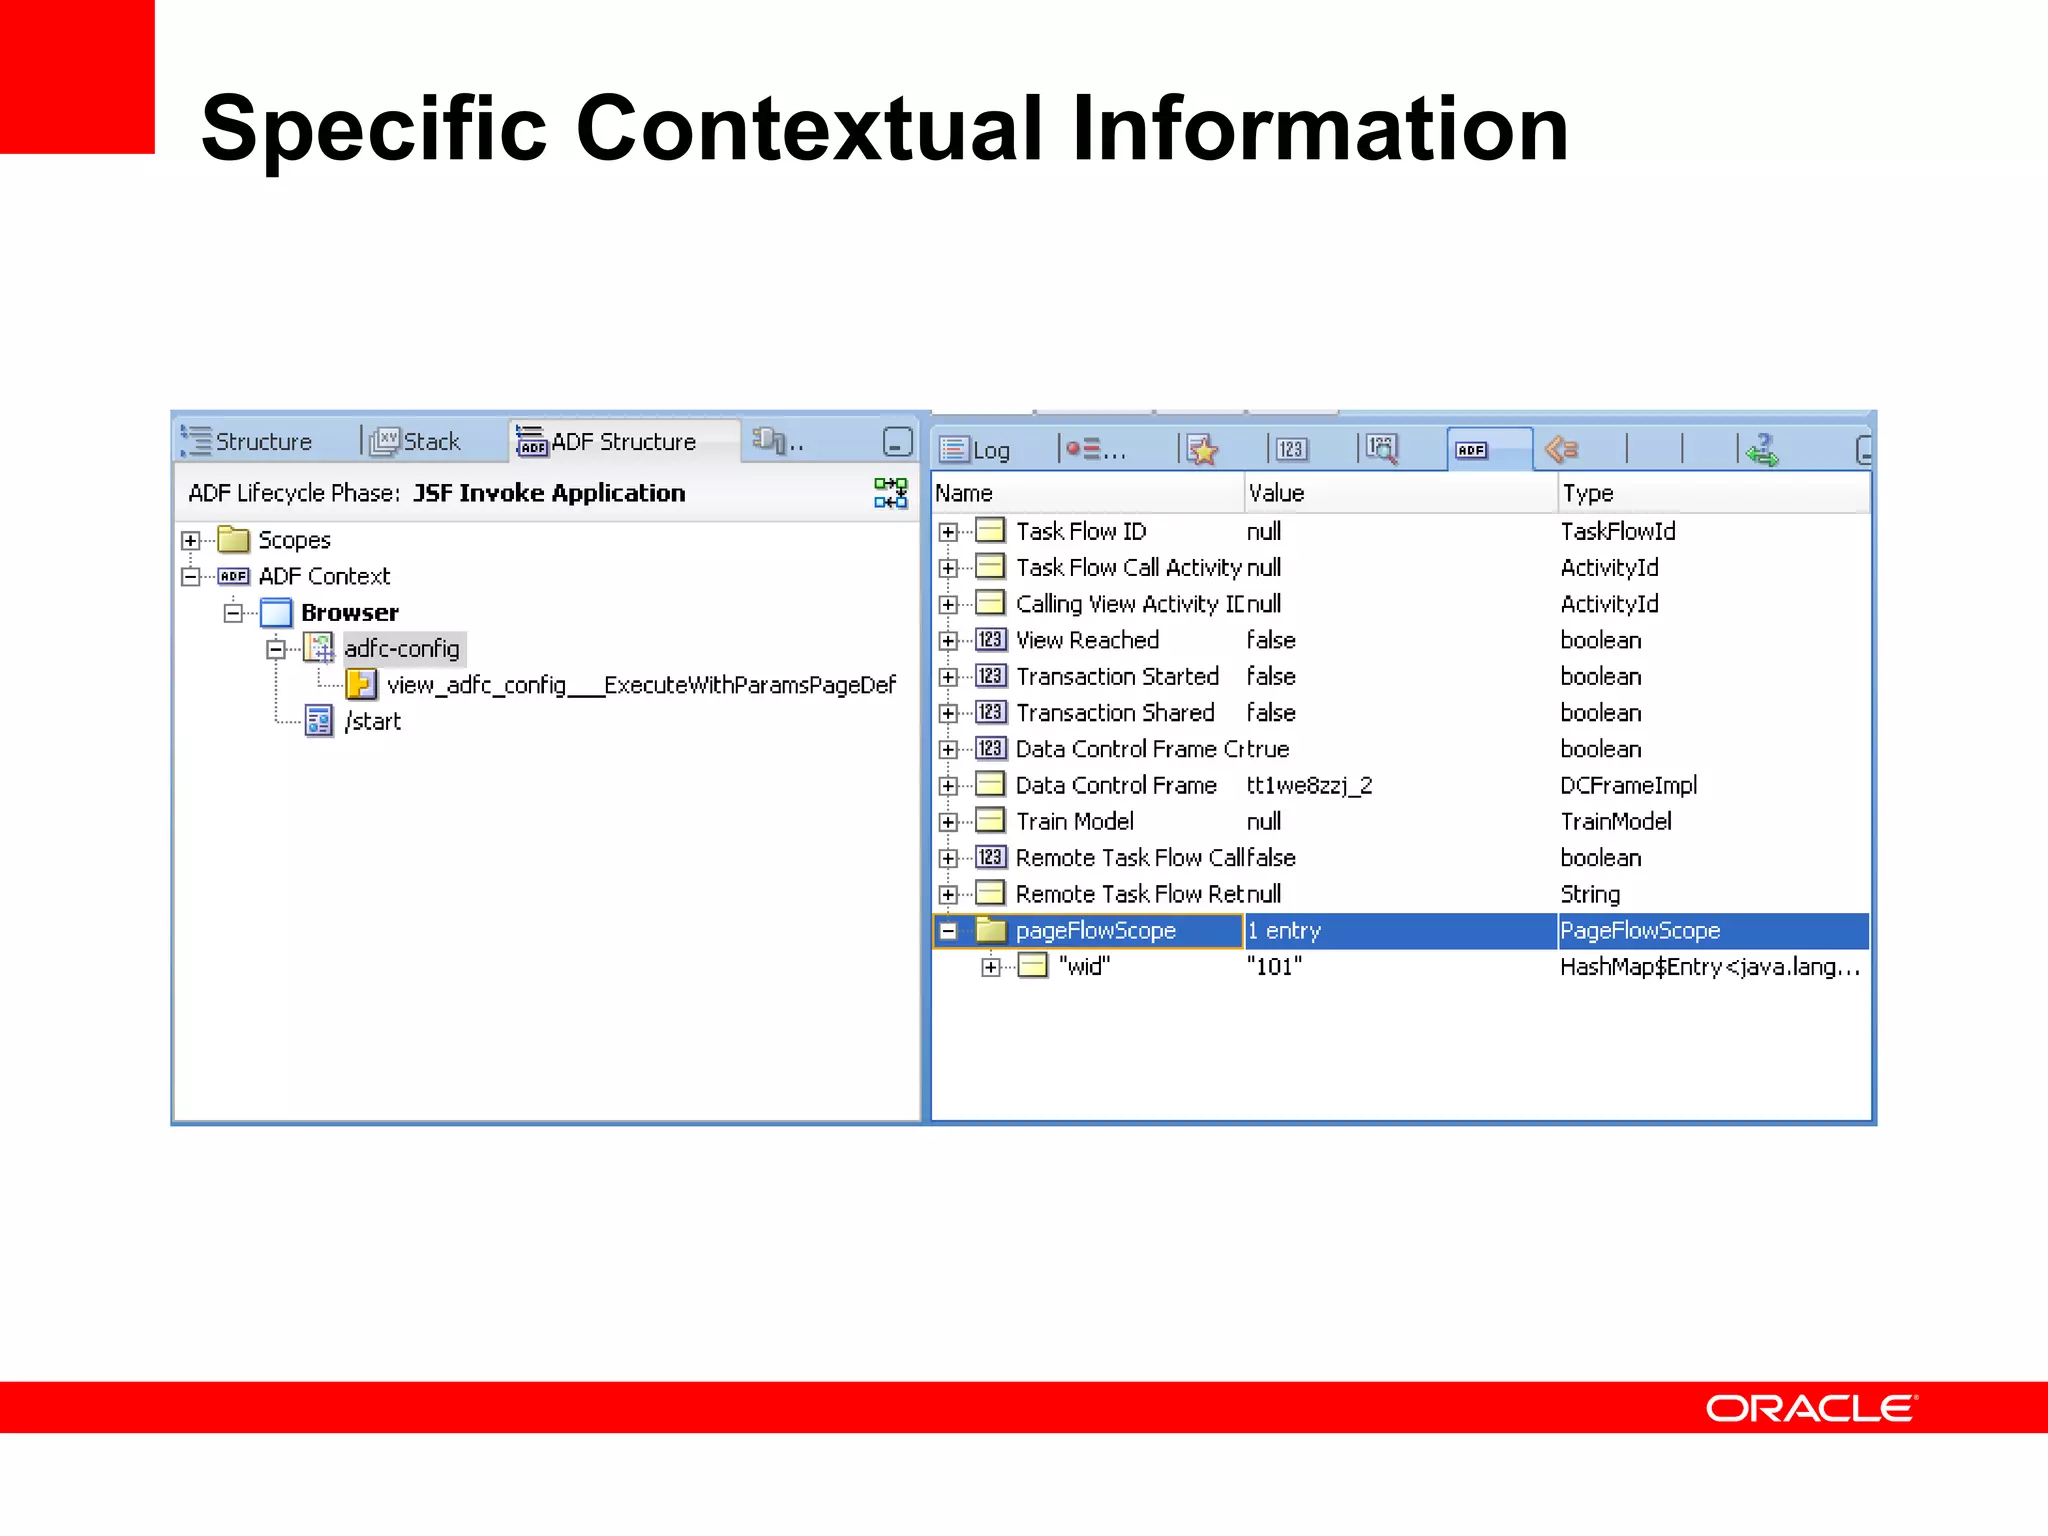This screenshot has width=2048, height=1536.
Task: Click the Task Flow ID object icon
Action: (990, 530)
